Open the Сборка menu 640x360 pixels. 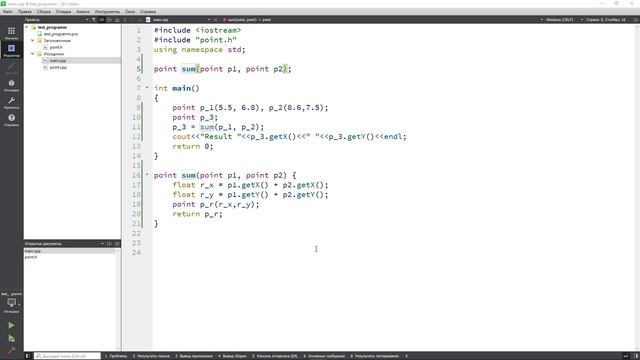coord(44,12)
